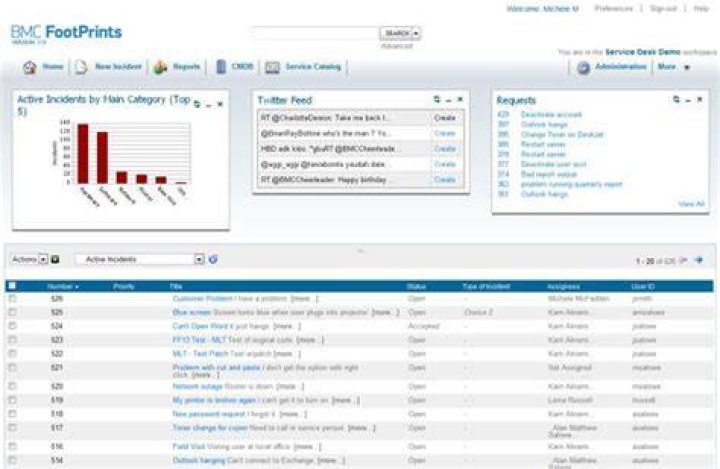This screenshot has height=469, width=720.
Task: Select checkbox for incident 521
Action: pyautogui.click(x=12, y=367)
